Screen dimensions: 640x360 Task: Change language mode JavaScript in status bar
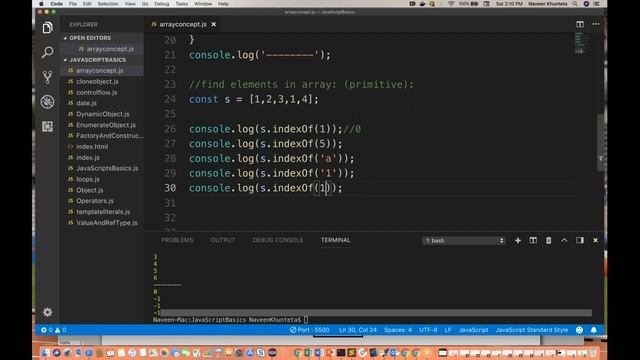point(473,330)
